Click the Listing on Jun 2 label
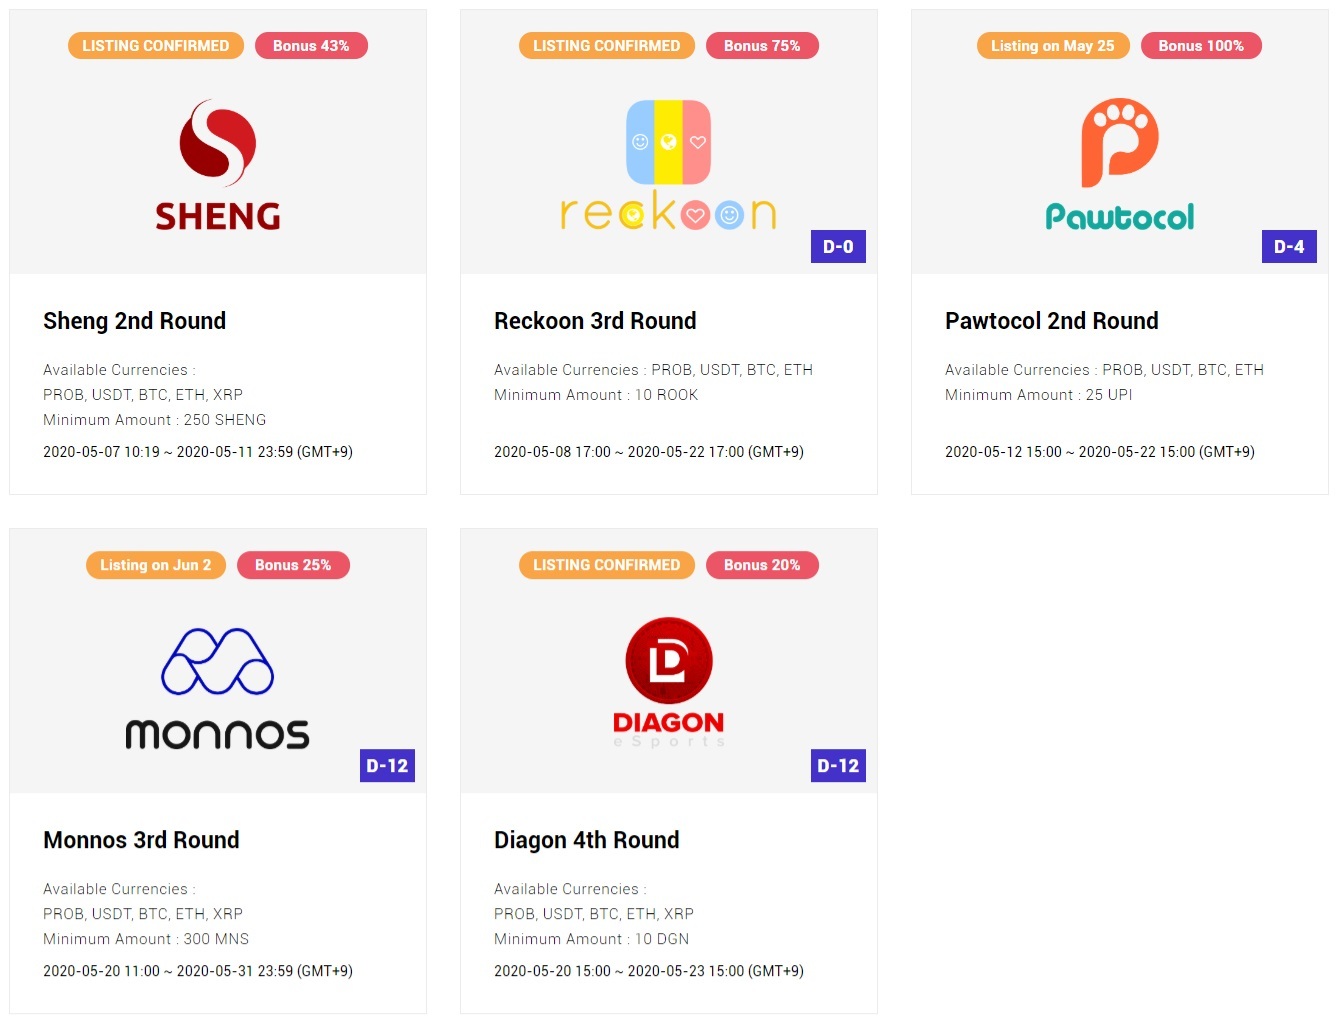1338x1024 pixels. pos(156,565)
